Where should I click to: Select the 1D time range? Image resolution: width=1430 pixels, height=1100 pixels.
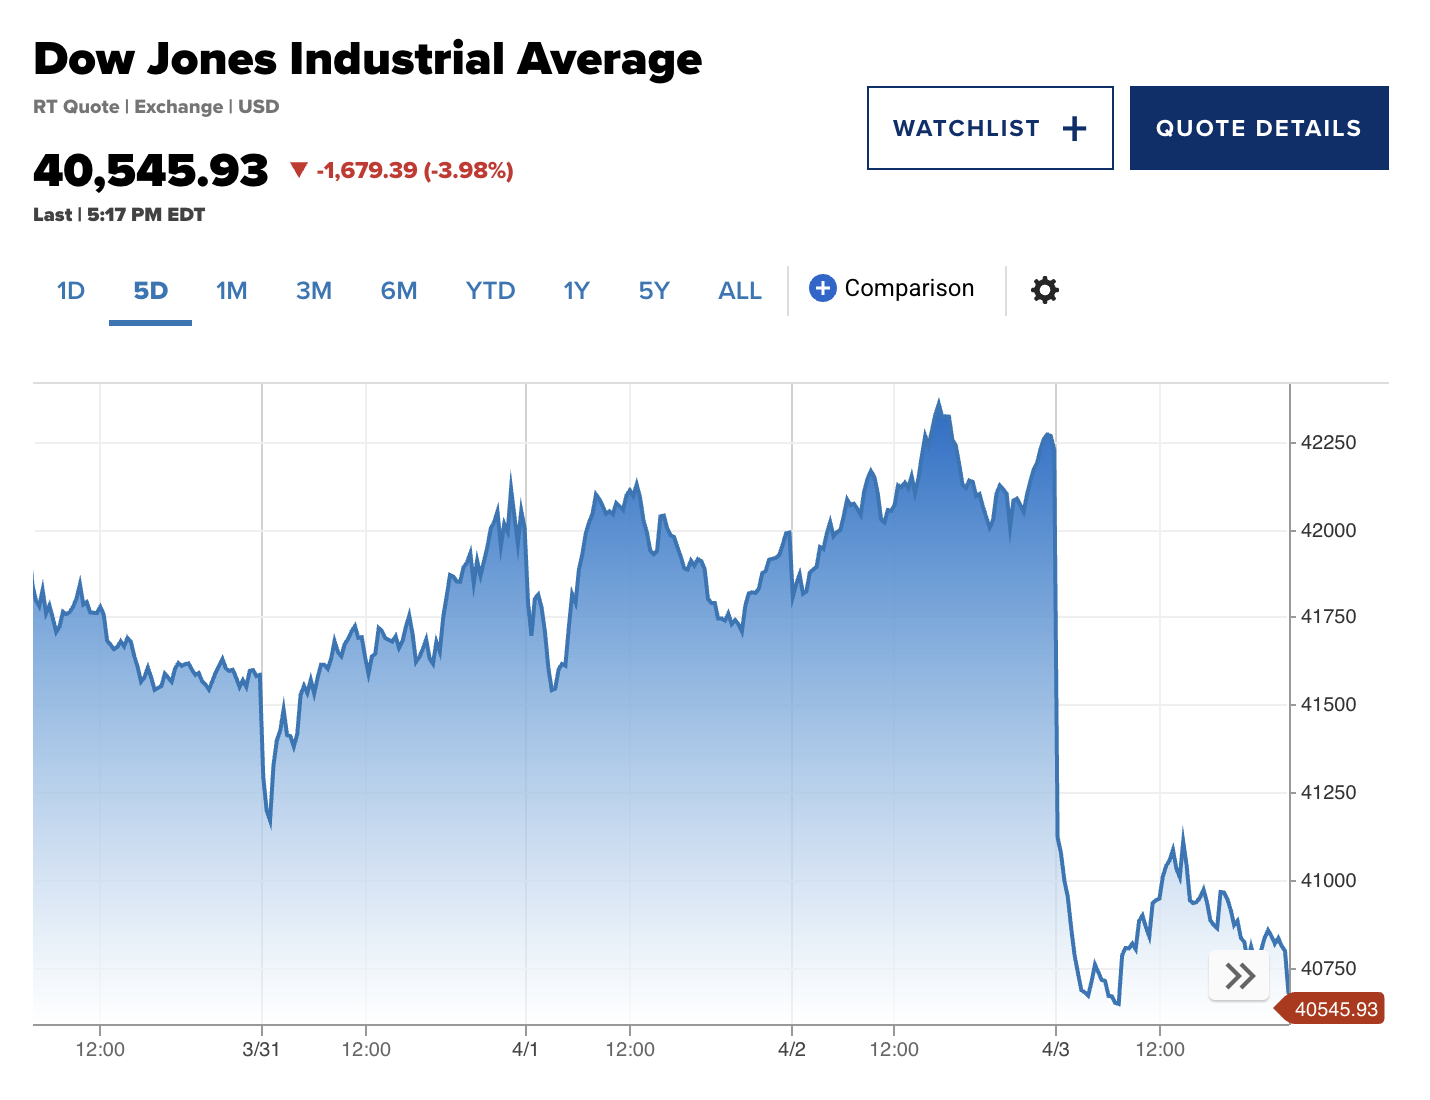coord(71,291)
